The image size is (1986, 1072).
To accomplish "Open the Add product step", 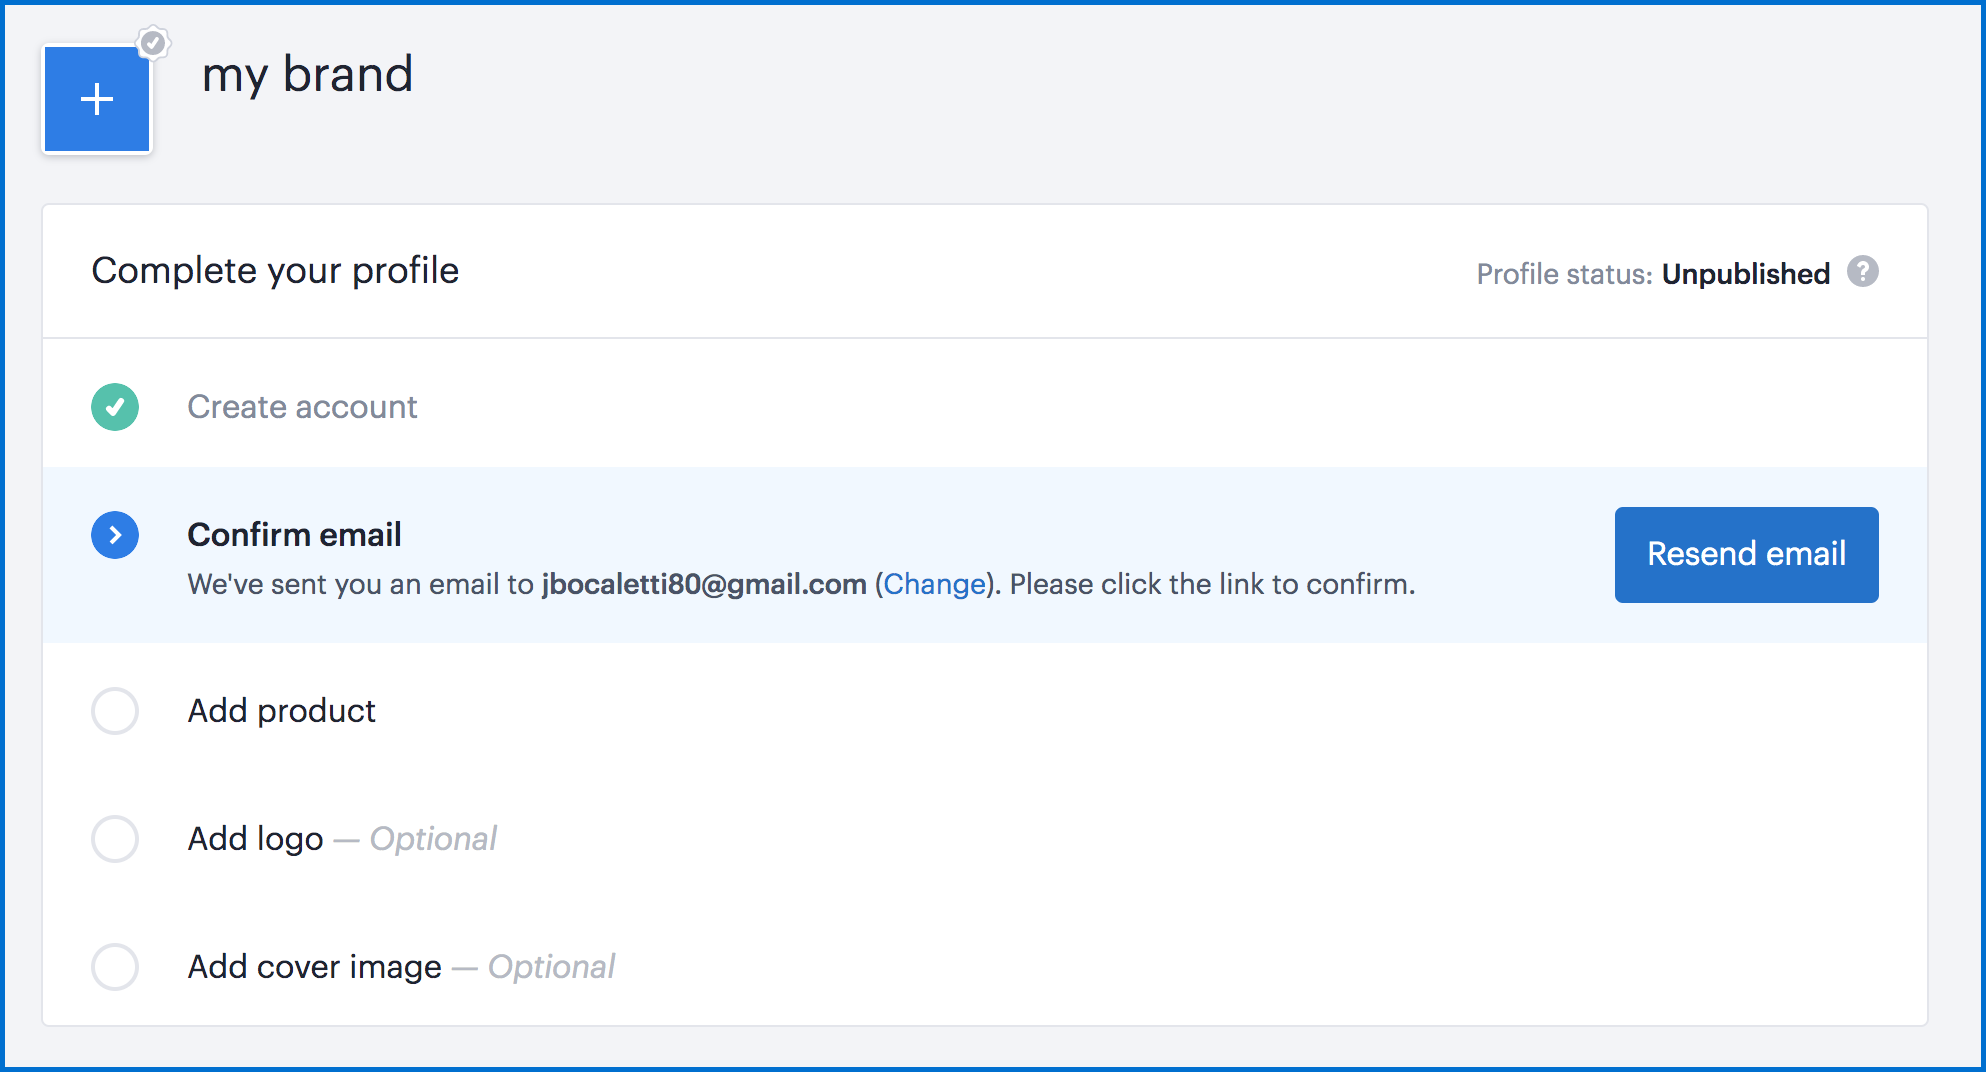I will (x=281, y=711).
